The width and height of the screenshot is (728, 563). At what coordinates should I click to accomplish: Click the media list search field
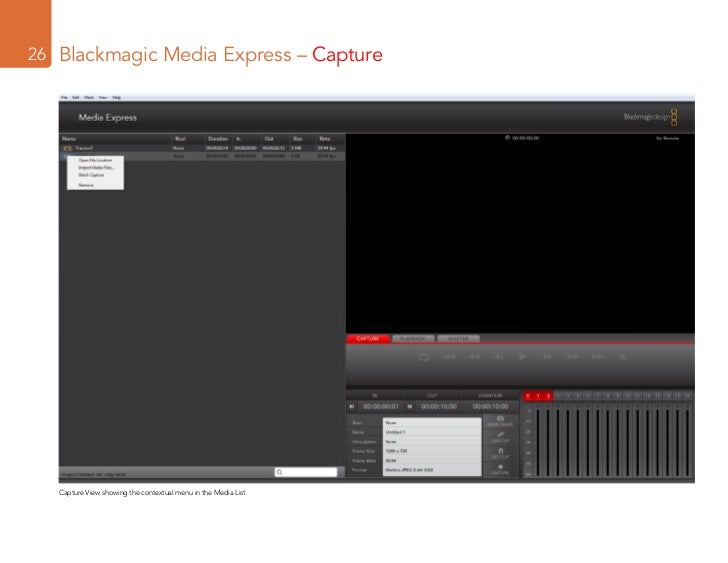point(306,472)
